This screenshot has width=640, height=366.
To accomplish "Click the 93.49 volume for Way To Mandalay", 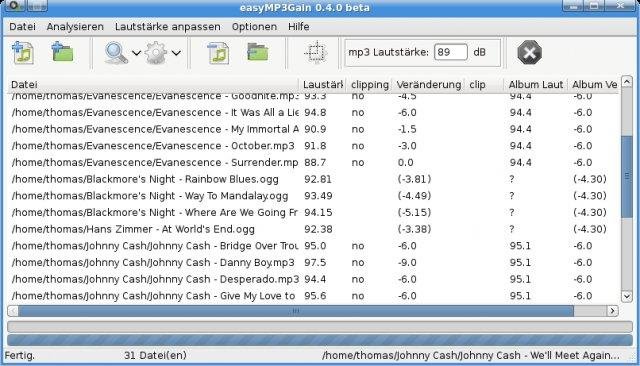I will (x=318, y=196).
